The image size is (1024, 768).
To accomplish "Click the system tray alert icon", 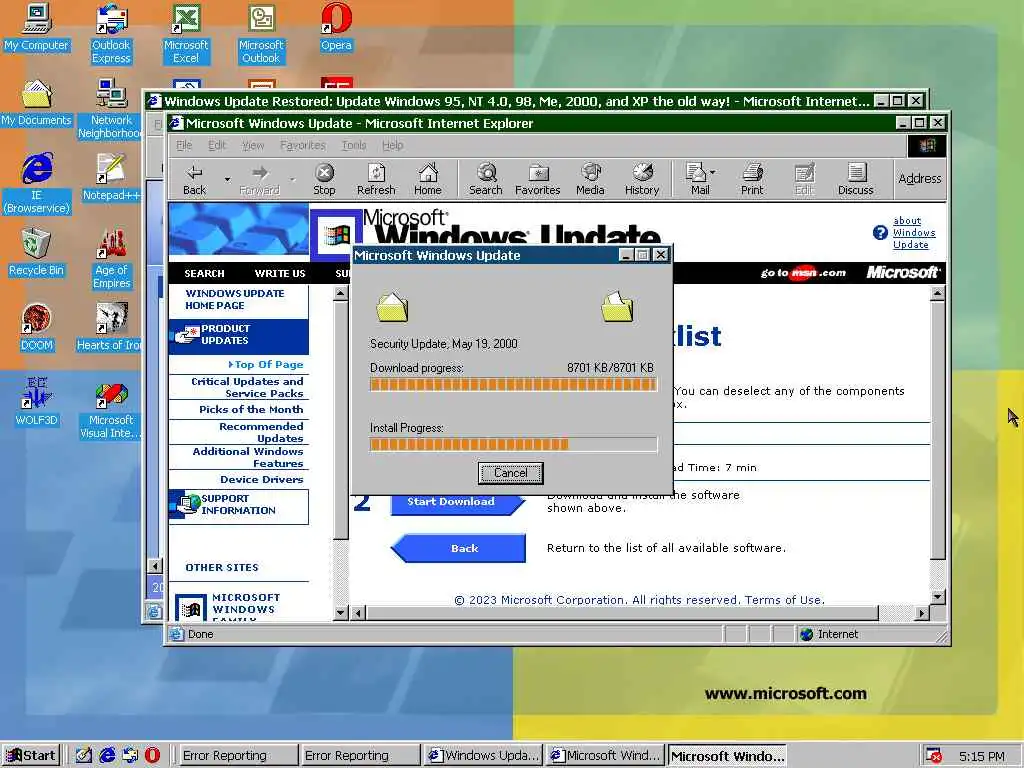I will (934, 756).
